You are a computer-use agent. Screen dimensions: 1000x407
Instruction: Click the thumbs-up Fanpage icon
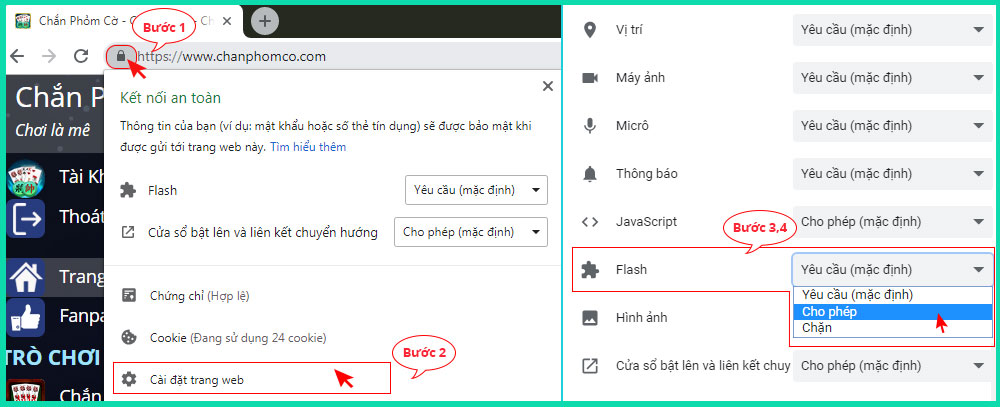pos(26,317)
